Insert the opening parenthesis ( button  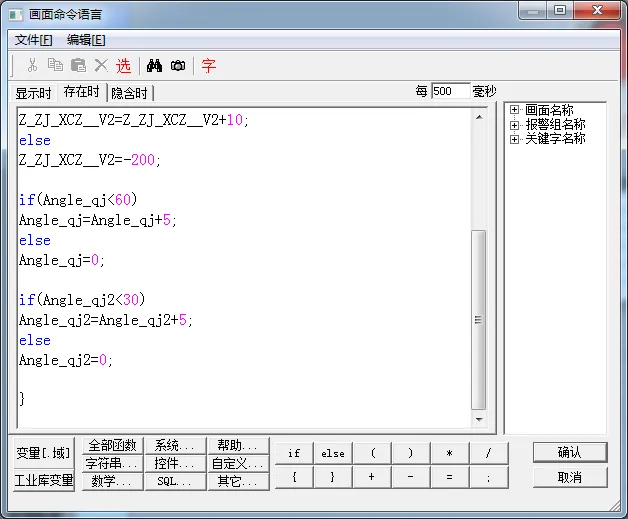pos(372,453)
